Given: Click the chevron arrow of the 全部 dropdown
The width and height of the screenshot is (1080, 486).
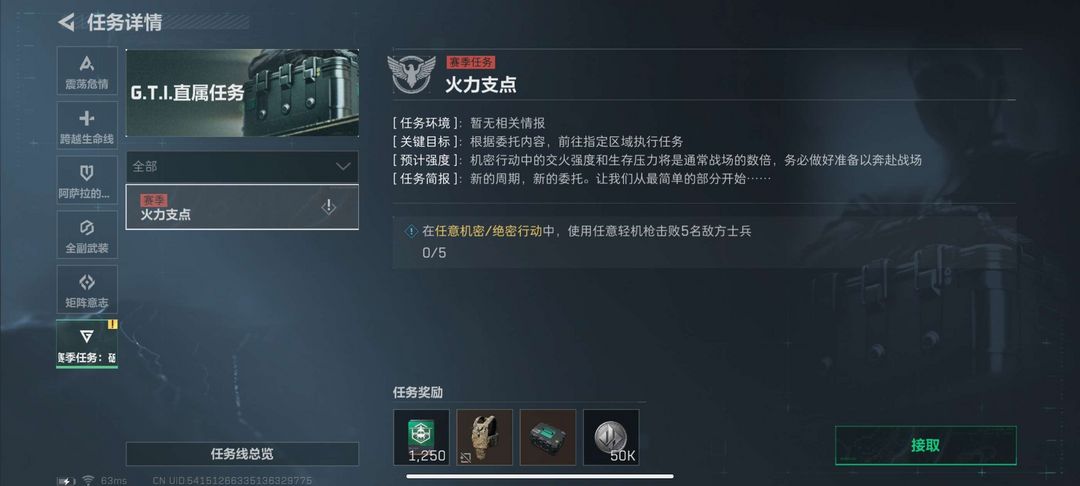Looking at the screenshot, I should pyautogui.click(x=342, y=167).
